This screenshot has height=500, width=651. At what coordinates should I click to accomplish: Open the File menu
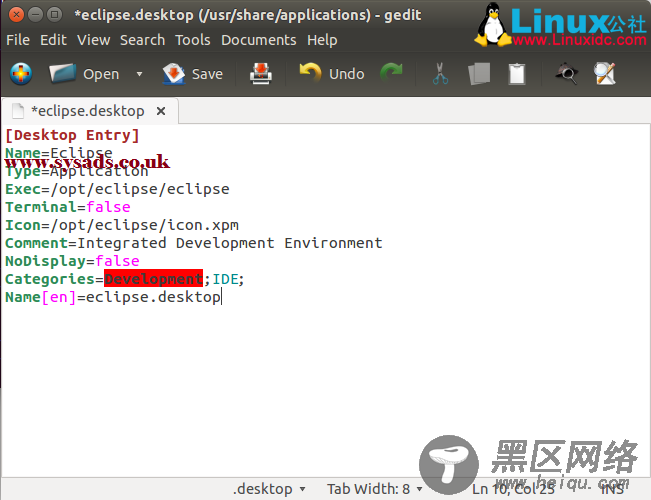18,40
